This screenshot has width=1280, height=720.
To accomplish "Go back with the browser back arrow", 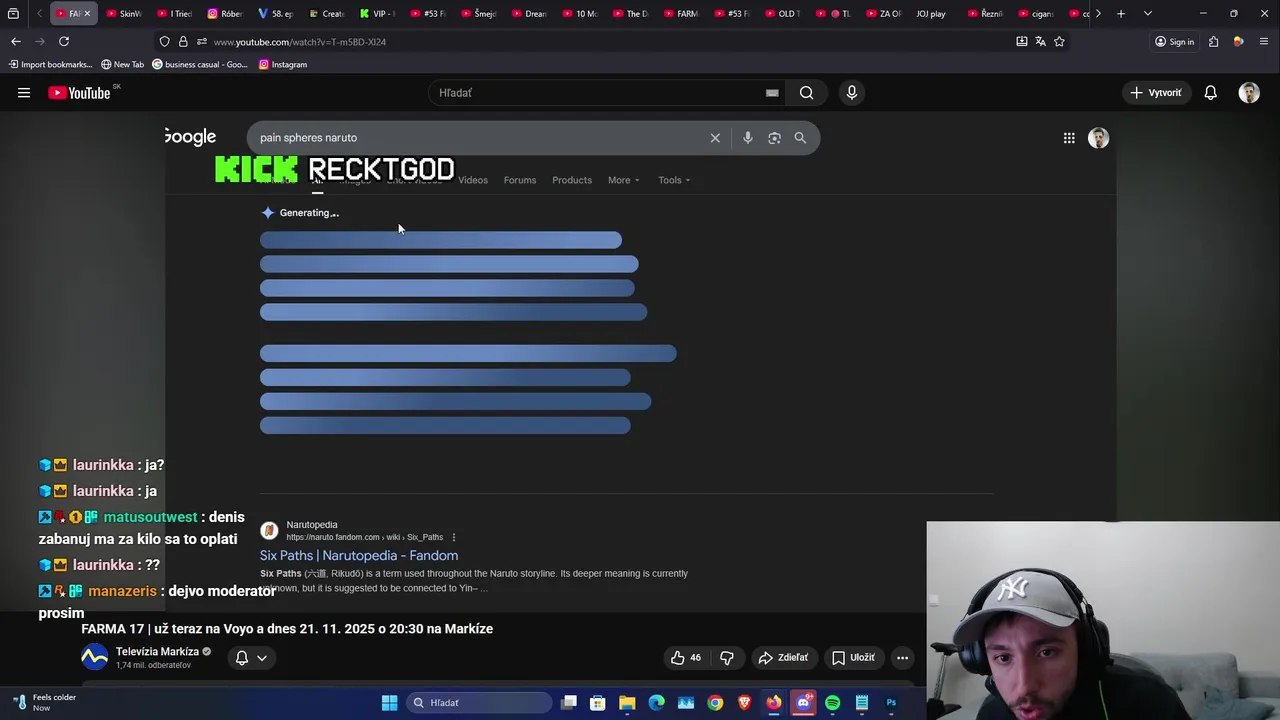I will 16,41.
